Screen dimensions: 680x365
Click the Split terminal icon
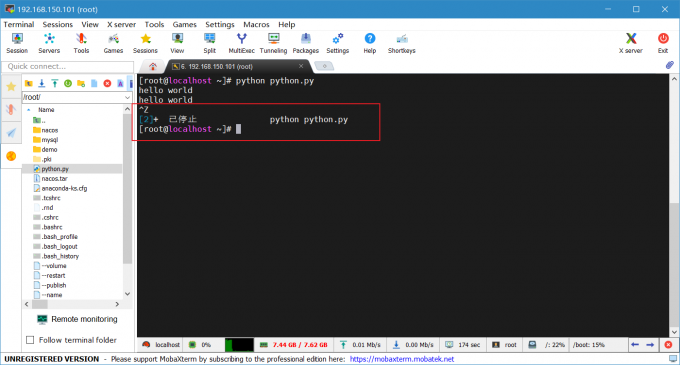209,43
